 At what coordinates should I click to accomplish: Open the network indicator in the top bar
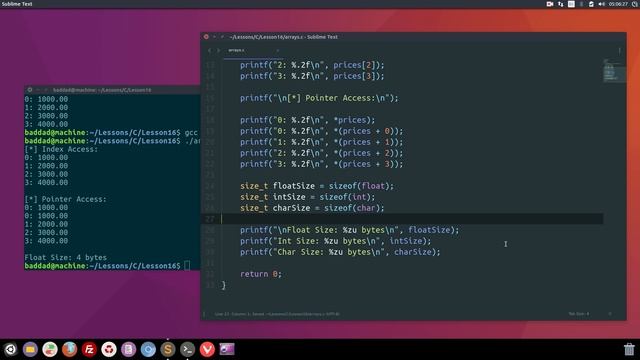coord(560,4)
